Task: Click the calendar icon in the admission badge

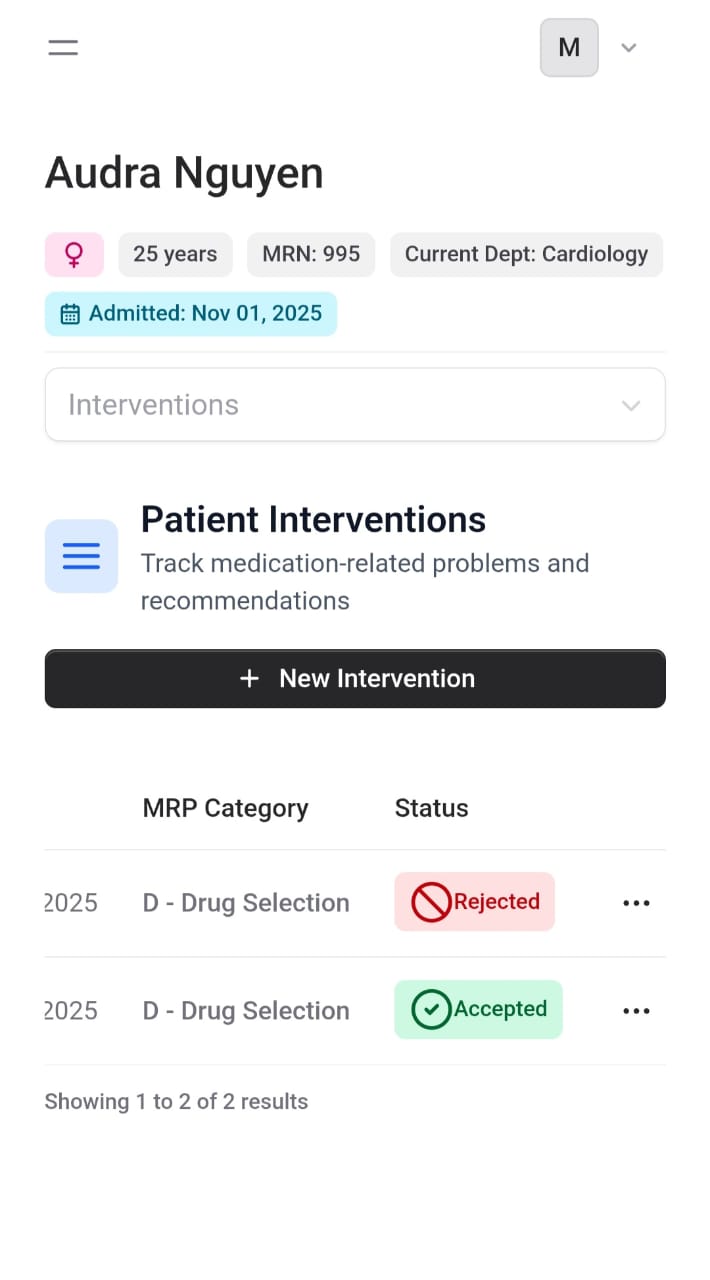Action: click(68, 313)
